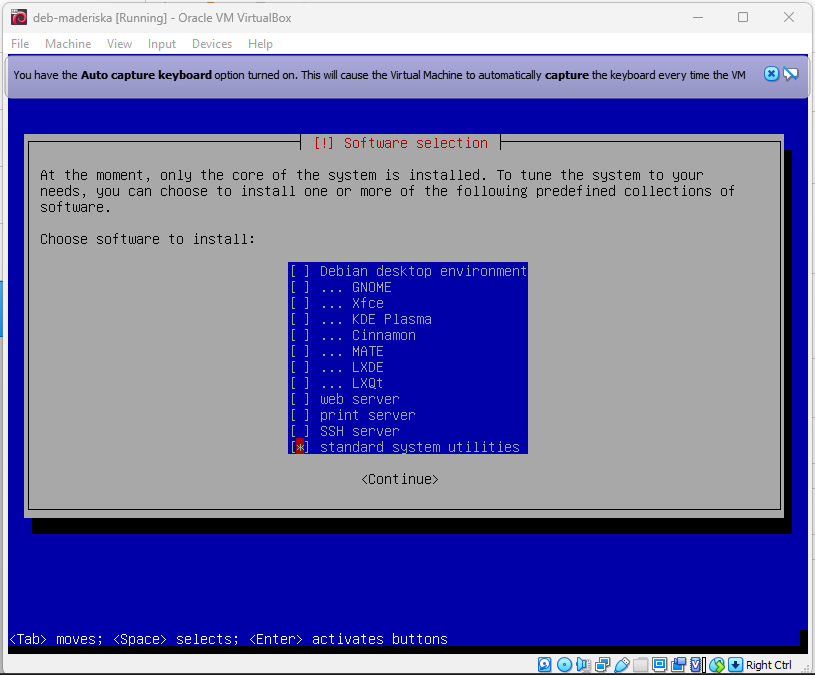
Task: Toggle the KDE Plasma checkbox
Action: point(300,319)
